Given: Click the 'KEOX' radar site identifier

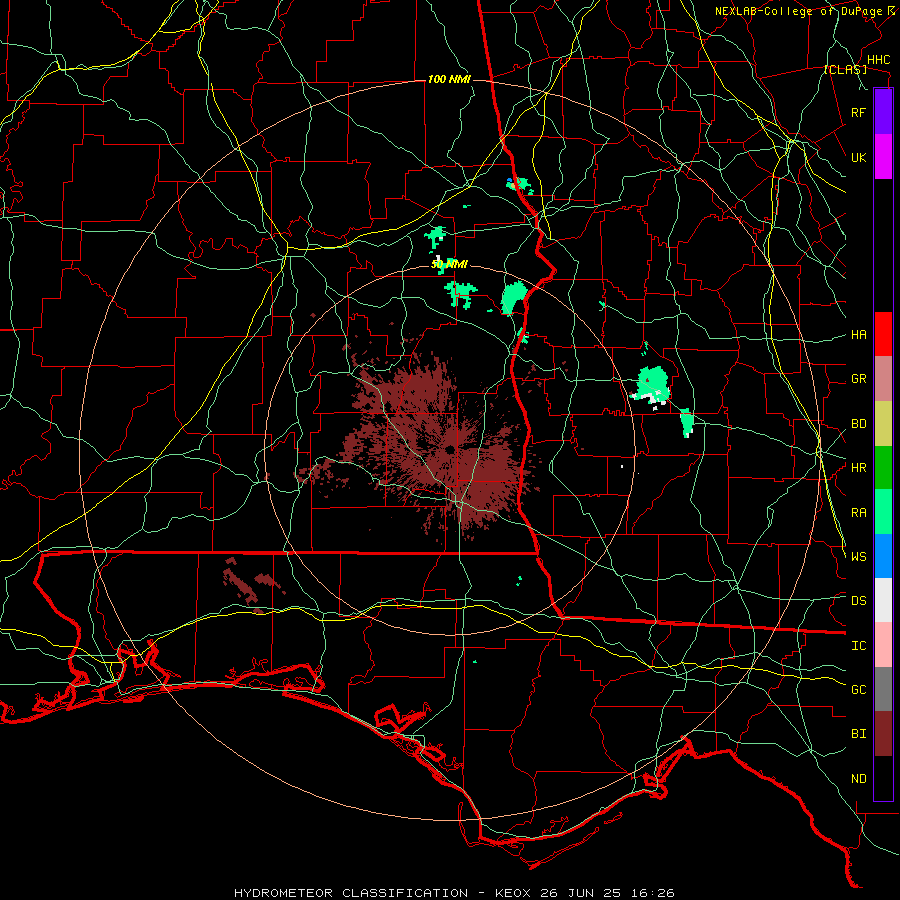Looking at the screenshot, I should click(x=514, y=893).
